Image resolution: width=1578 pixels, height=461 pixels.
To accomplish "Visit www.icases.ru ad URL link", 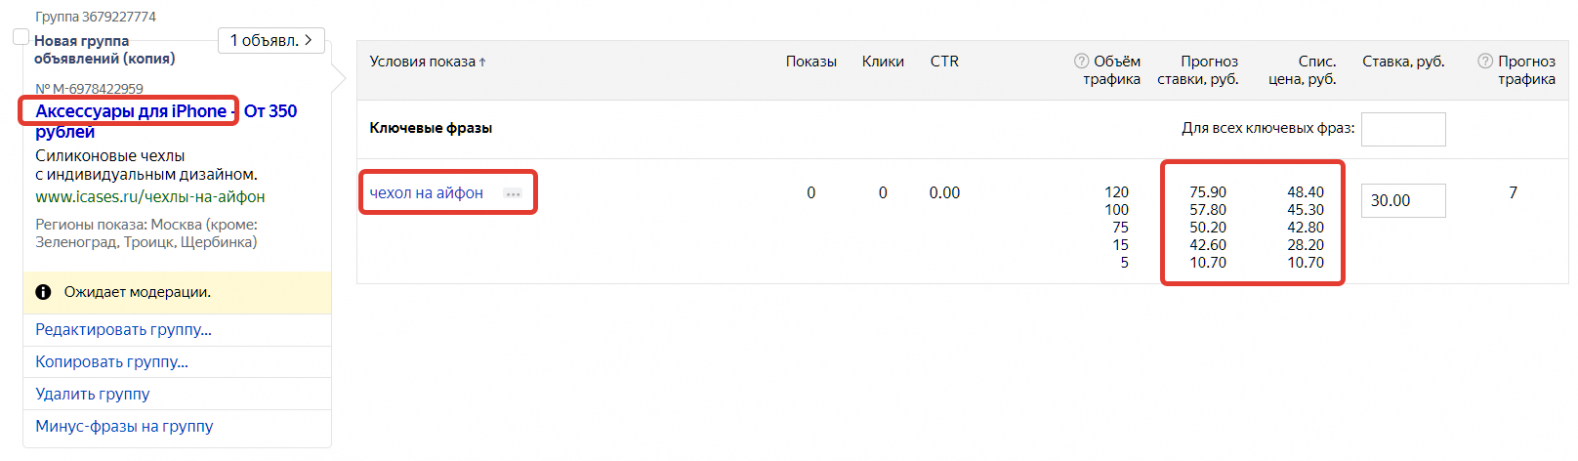I will tap(150, 197).
